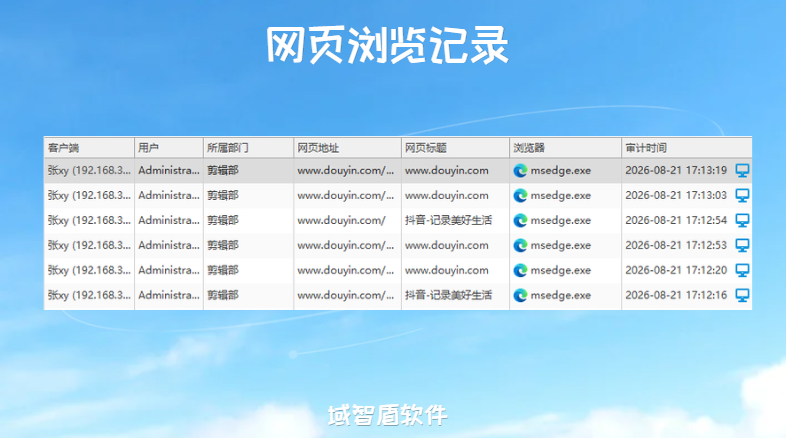Sort by the 用户 column header

[x=169, y=148]
